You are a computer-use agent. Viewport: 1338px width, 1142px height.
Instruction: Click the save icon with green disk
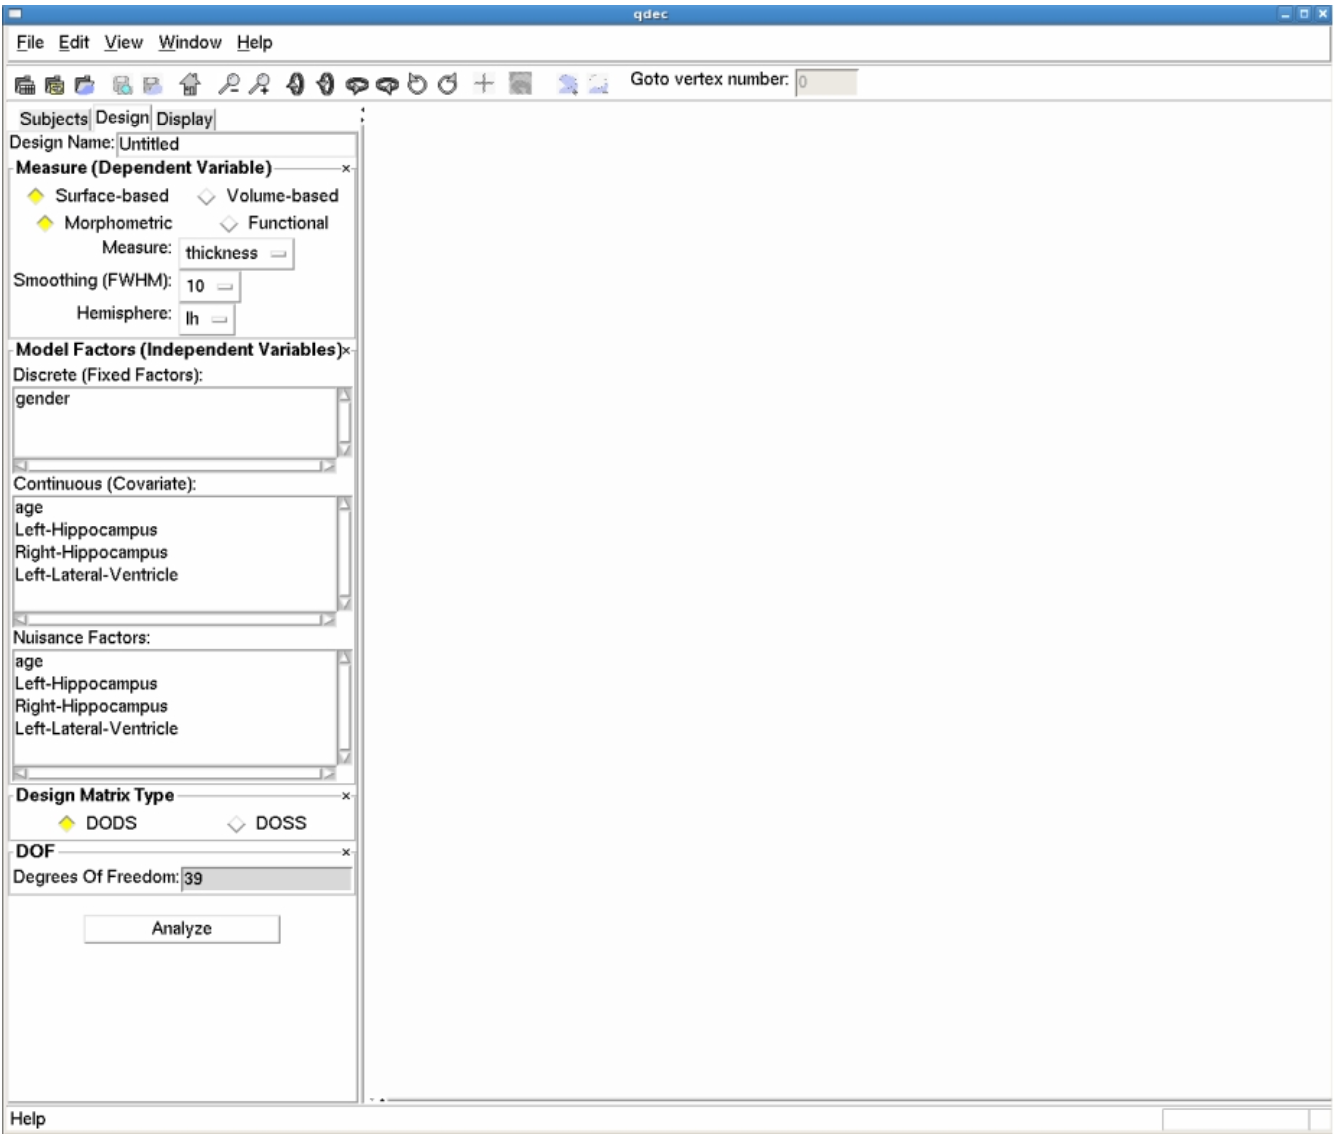tap(122, 85)
